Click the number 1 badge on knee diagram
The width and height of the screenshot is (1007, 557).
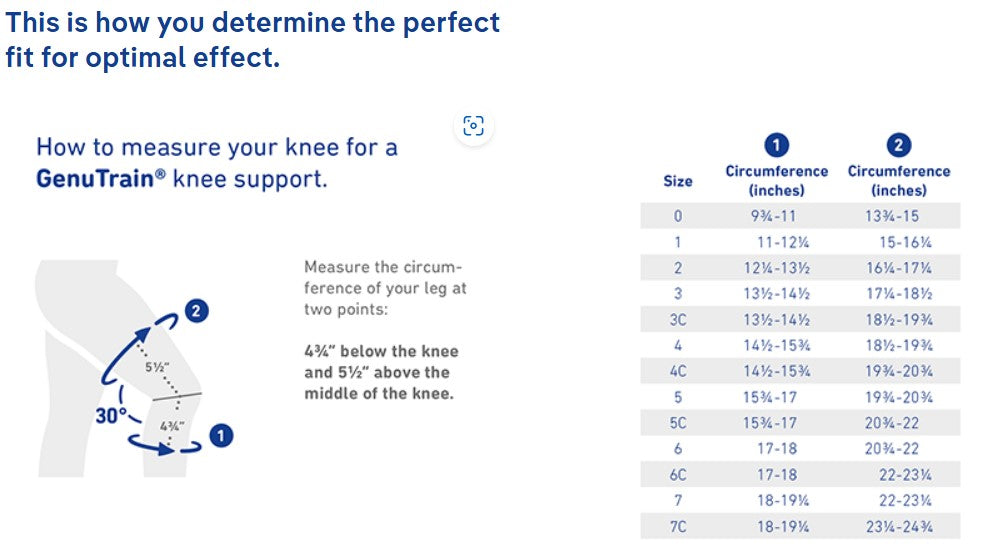(x=222, y=436)
